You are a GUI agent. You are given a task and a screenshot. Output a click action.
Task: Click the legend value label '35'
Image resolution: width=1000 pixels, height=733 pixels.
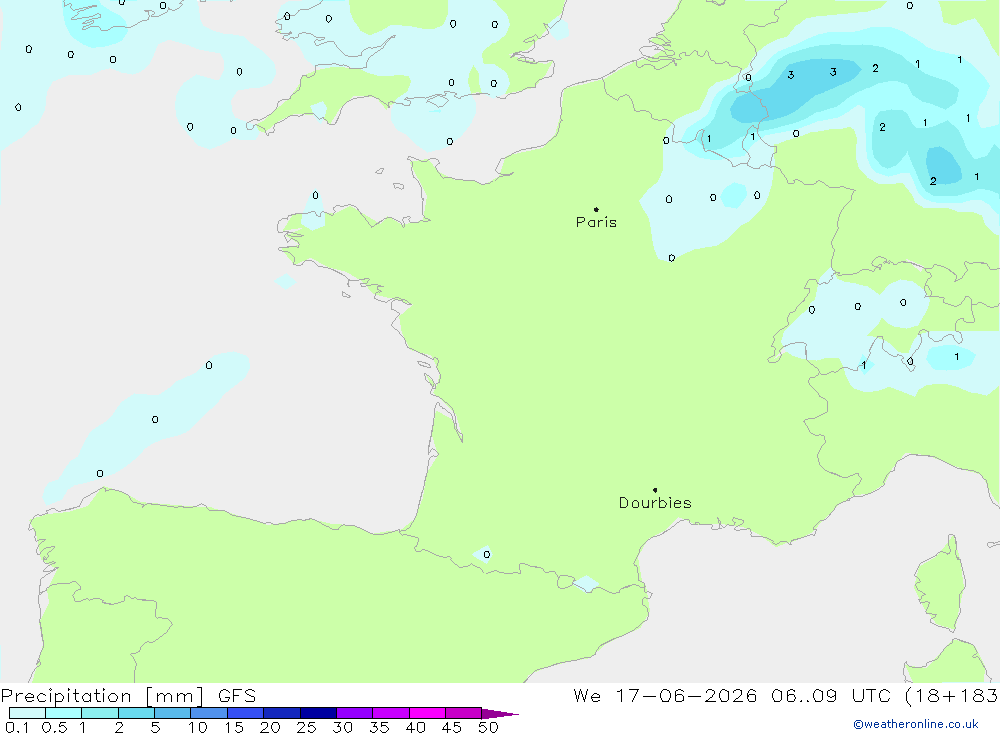click(379, 727)
